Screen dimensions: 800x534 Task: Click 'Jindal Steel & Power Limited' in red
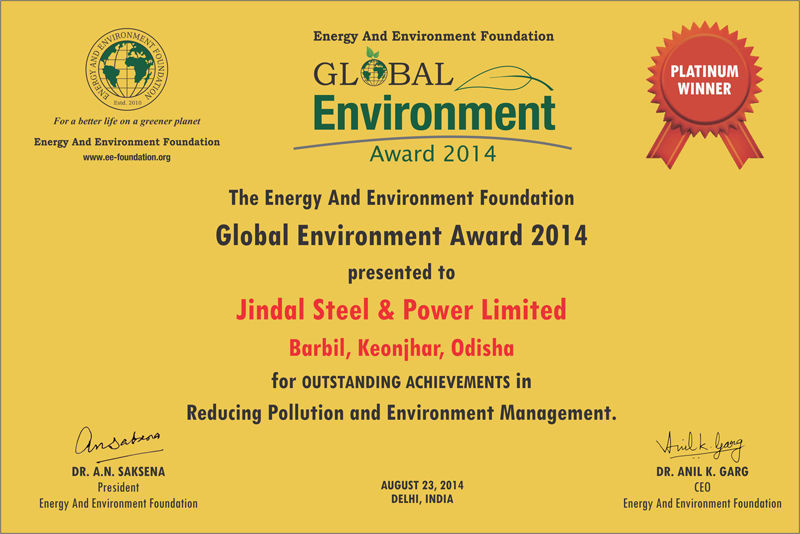click(401, 310)
